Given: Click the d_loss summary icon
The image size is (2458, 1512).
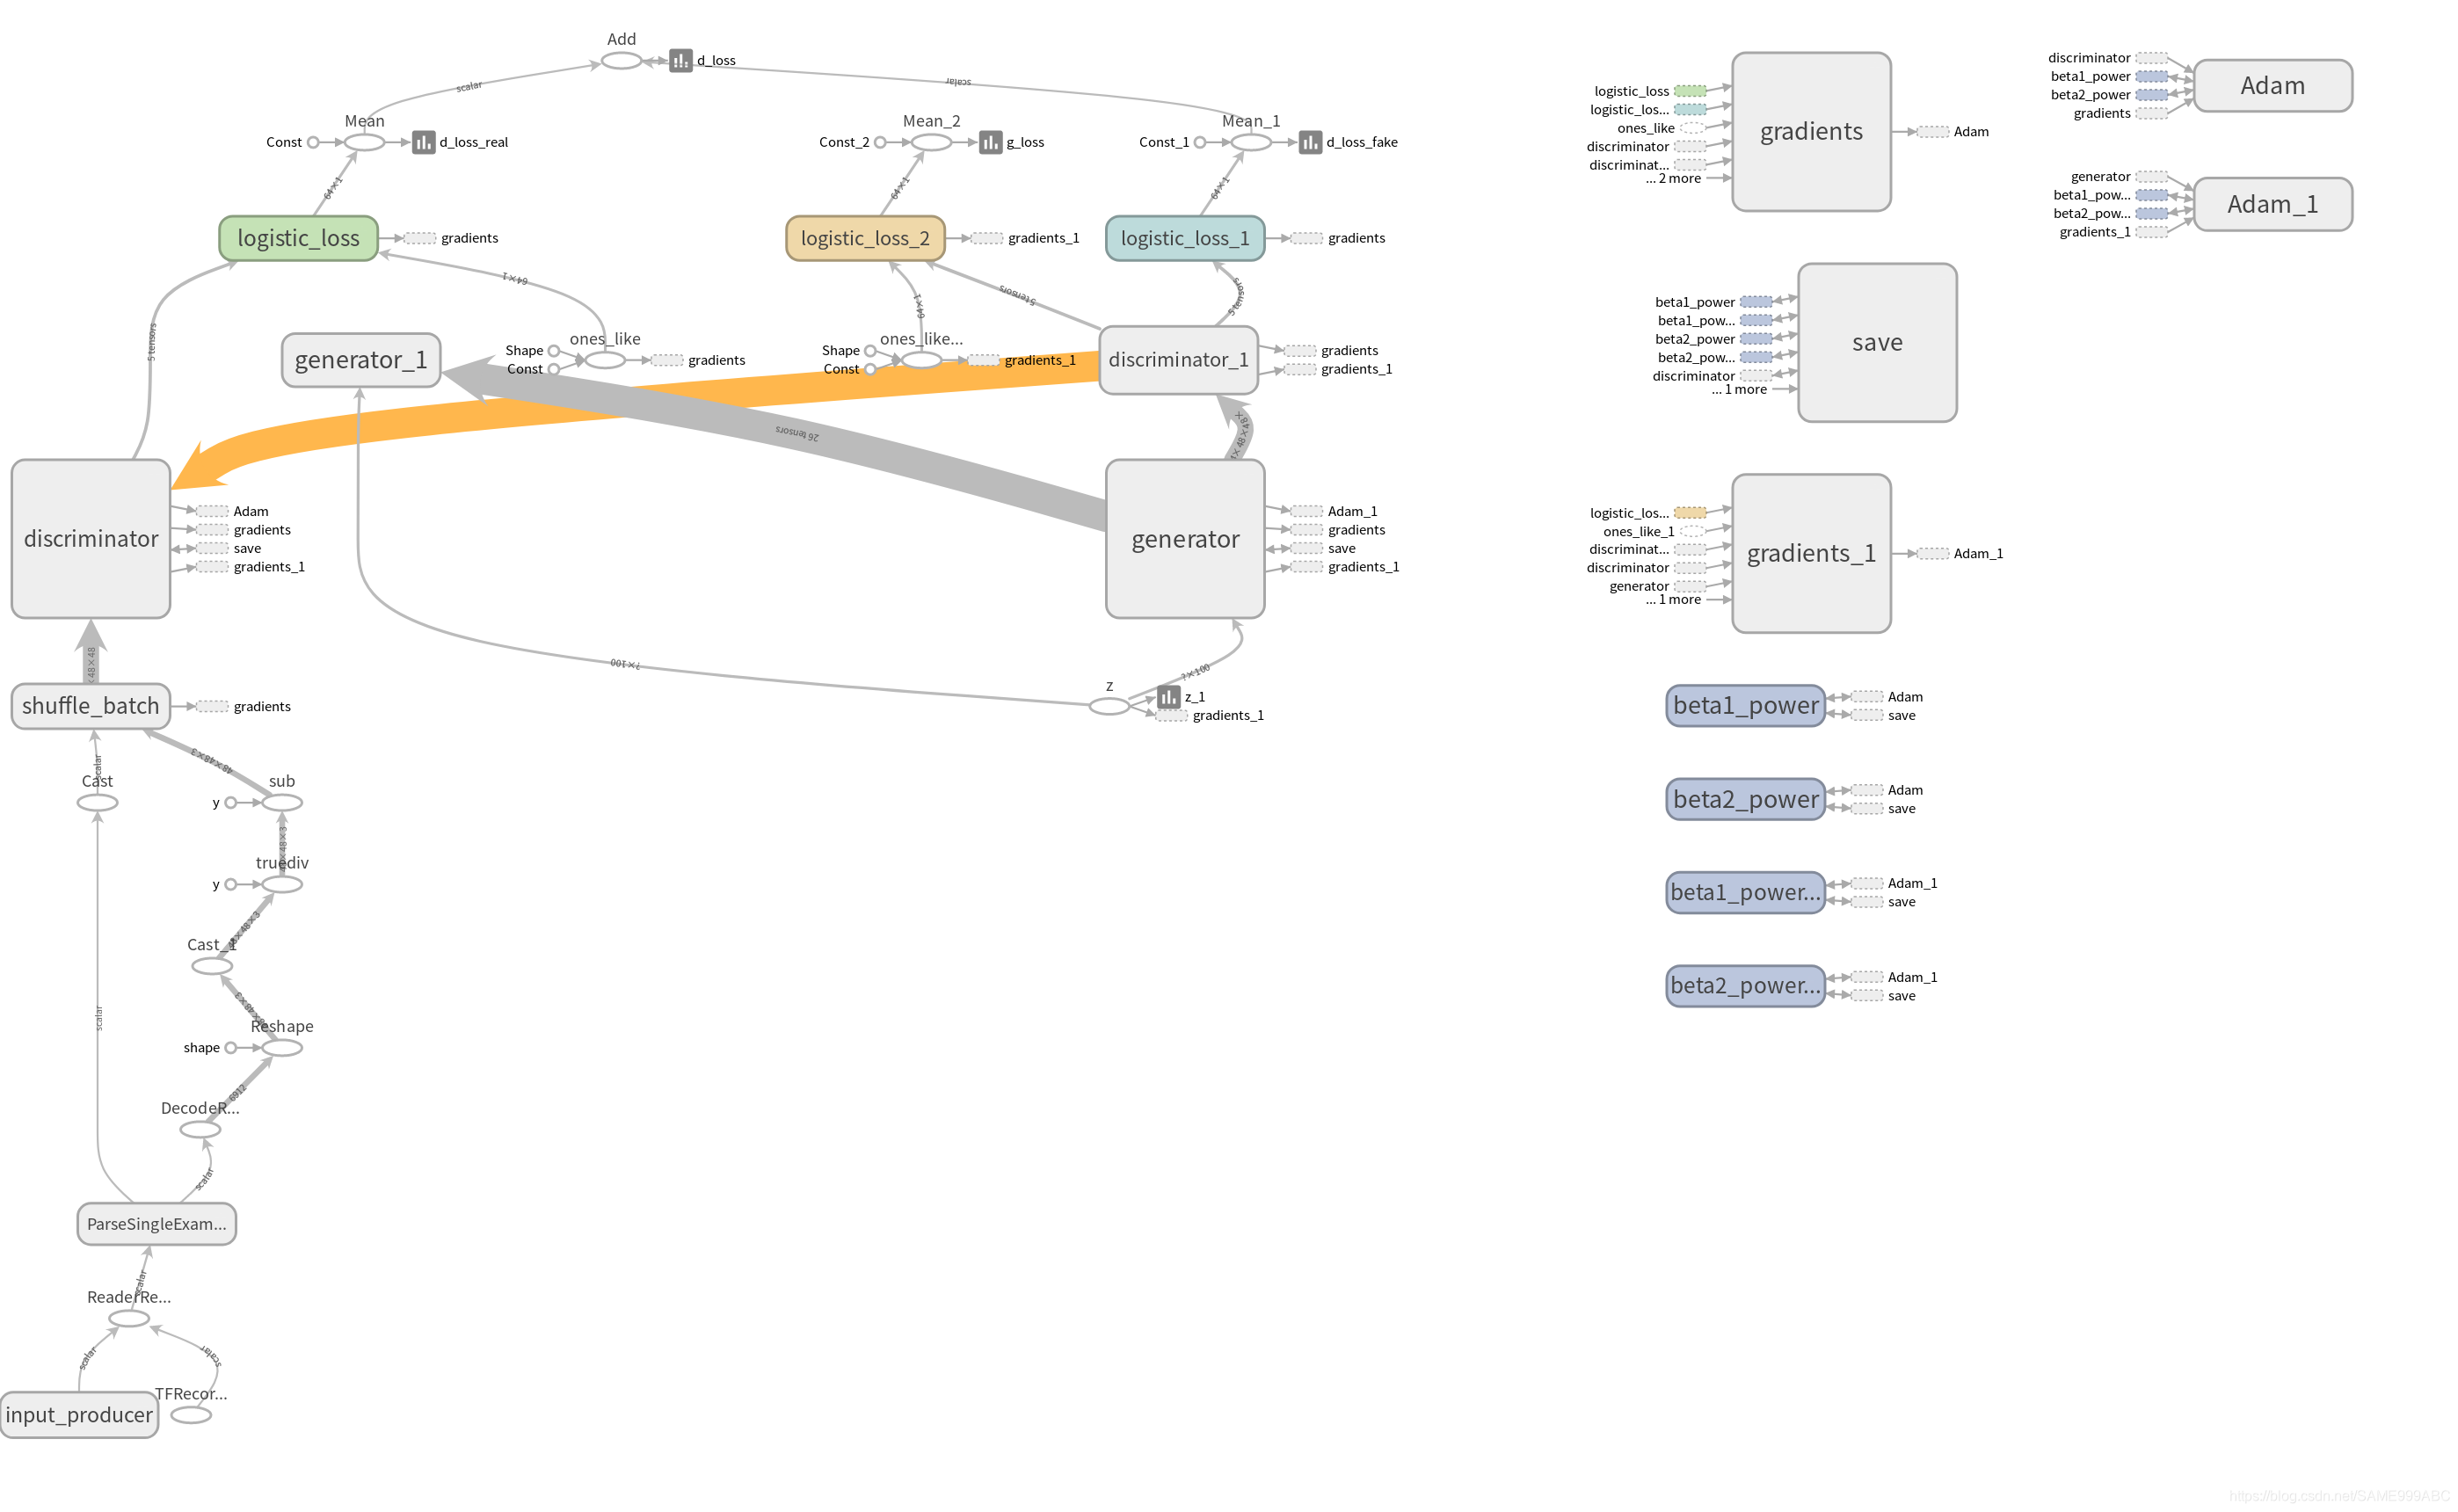Looking at the screenshot, I should [680, 61].
